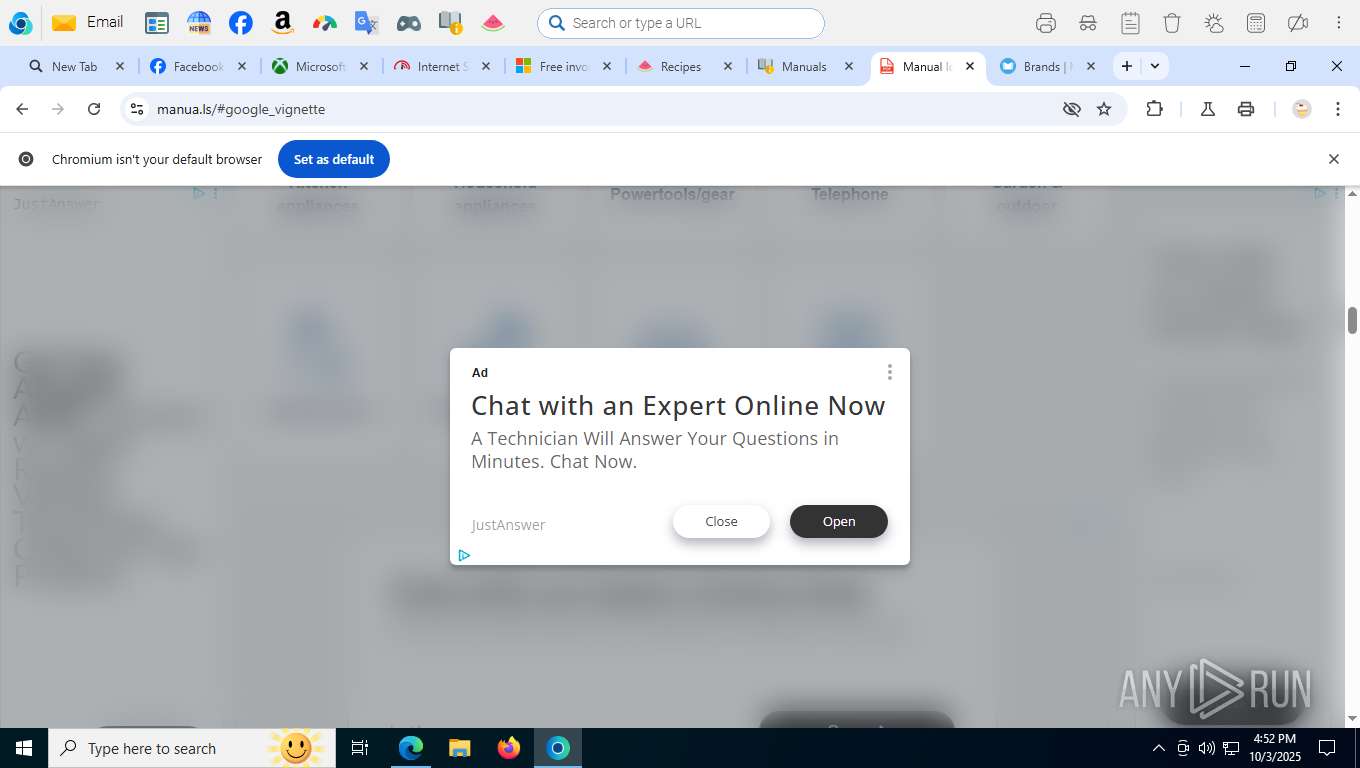Close the Recipes tab
This screenshot has height=768, width=1360.
pyautogui.click(x=727, y=66)
